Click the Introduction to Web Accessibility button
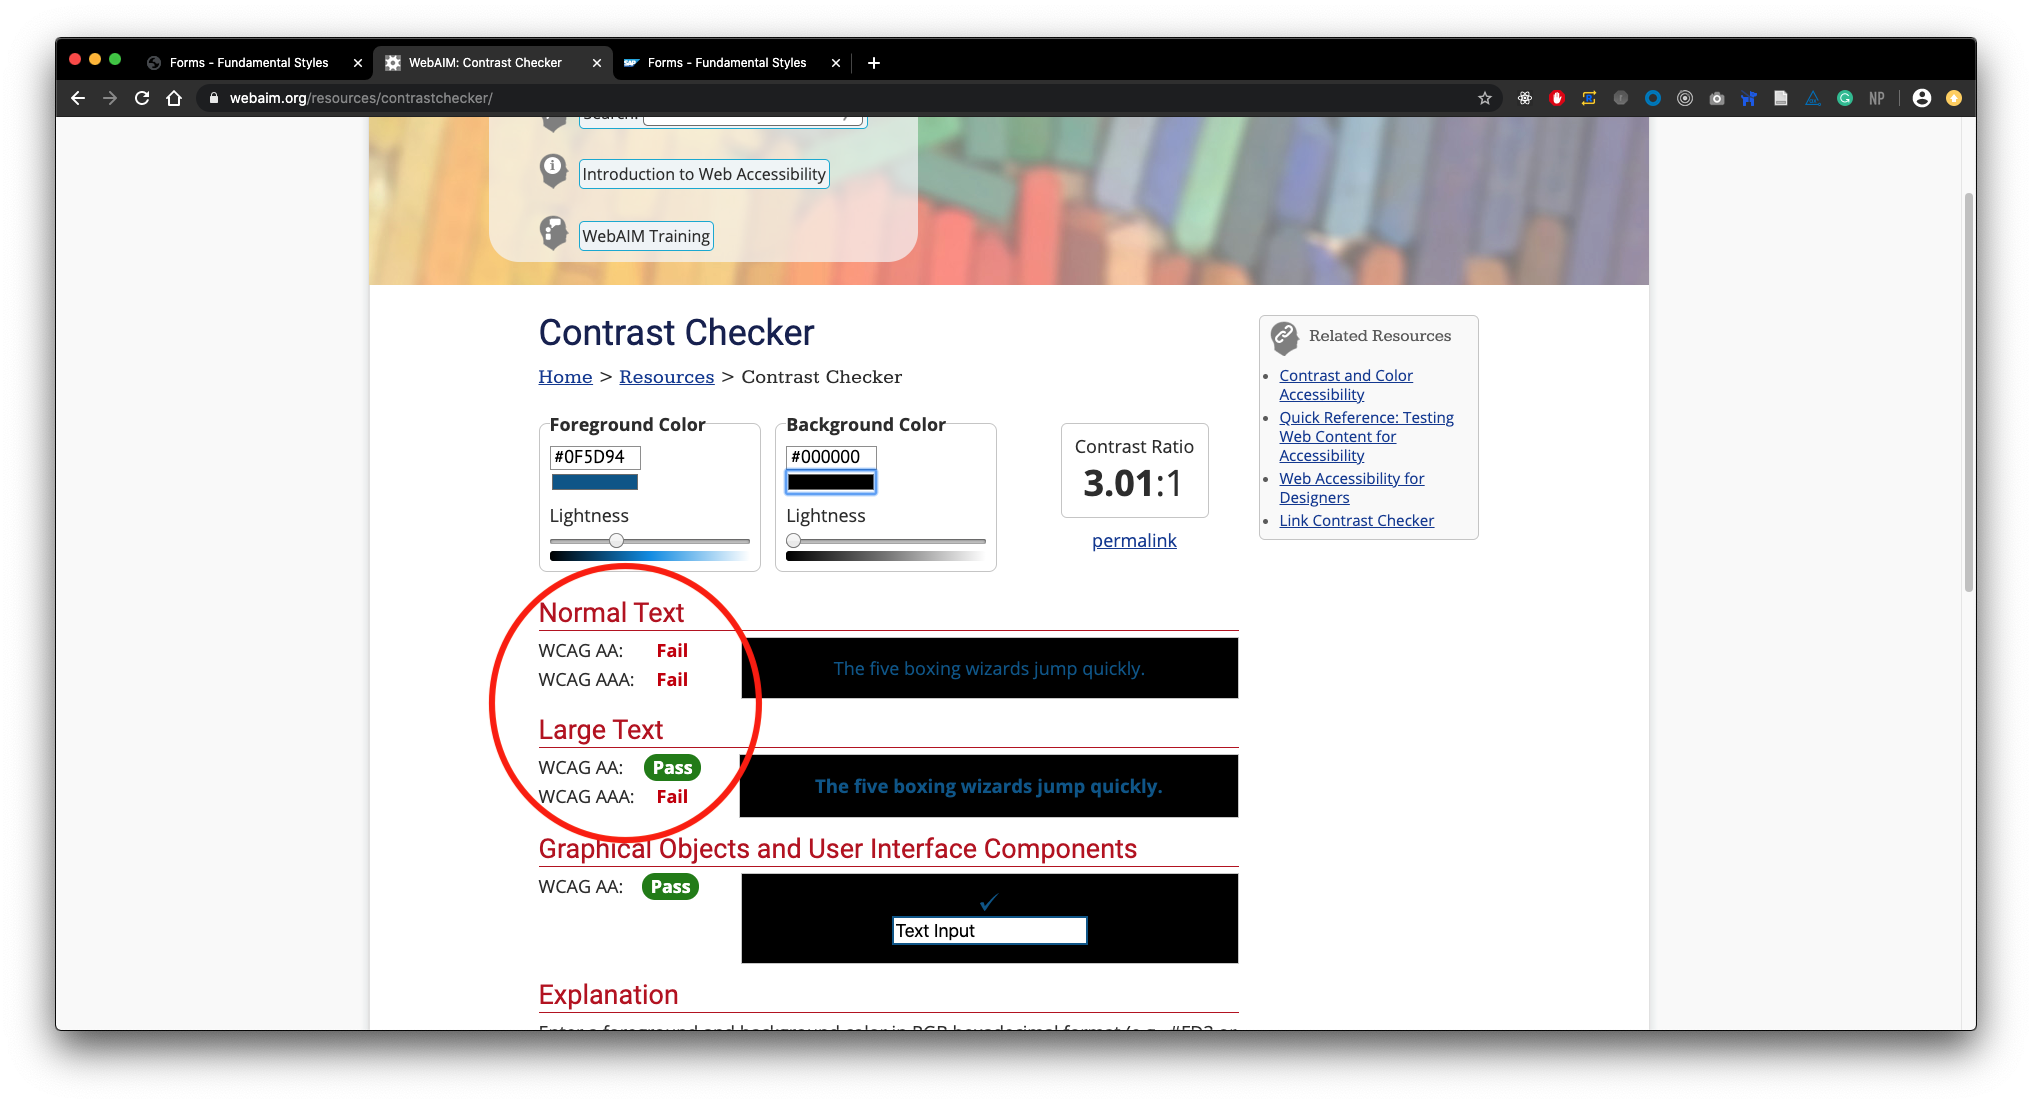Screen dimensions: 2032x1104 [x=703, y=173]
